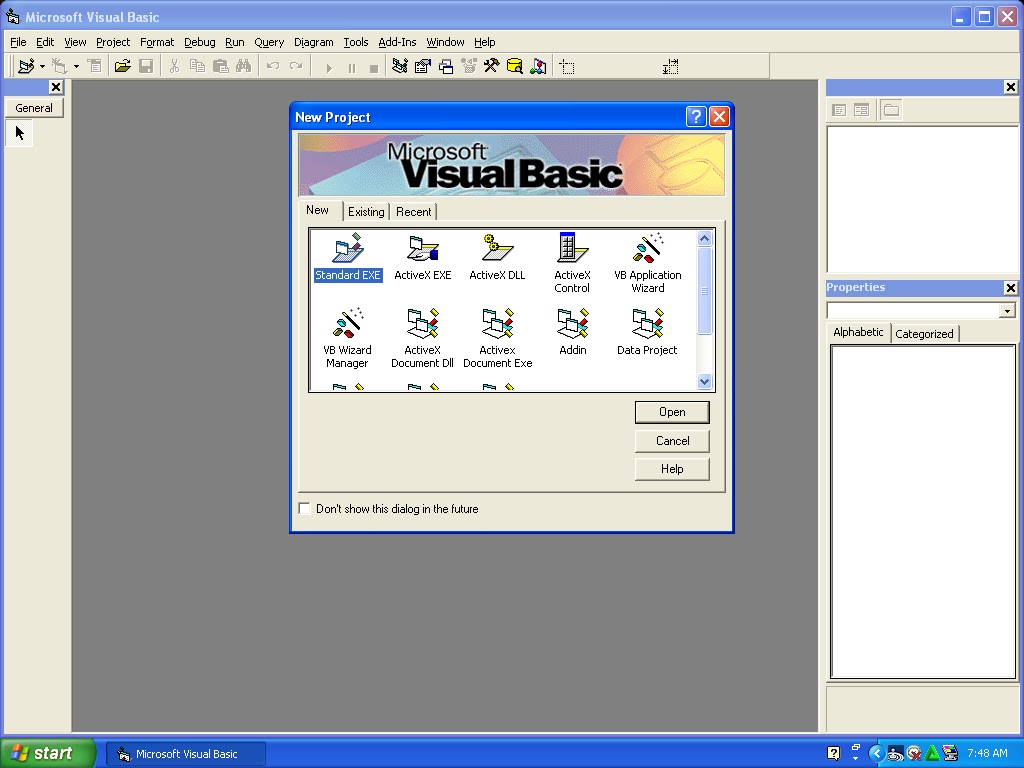The width and height of the screenshot is (1024, 768).
Task: Open the Form Layout Window toolbar icon
Action: pos(446,66)
